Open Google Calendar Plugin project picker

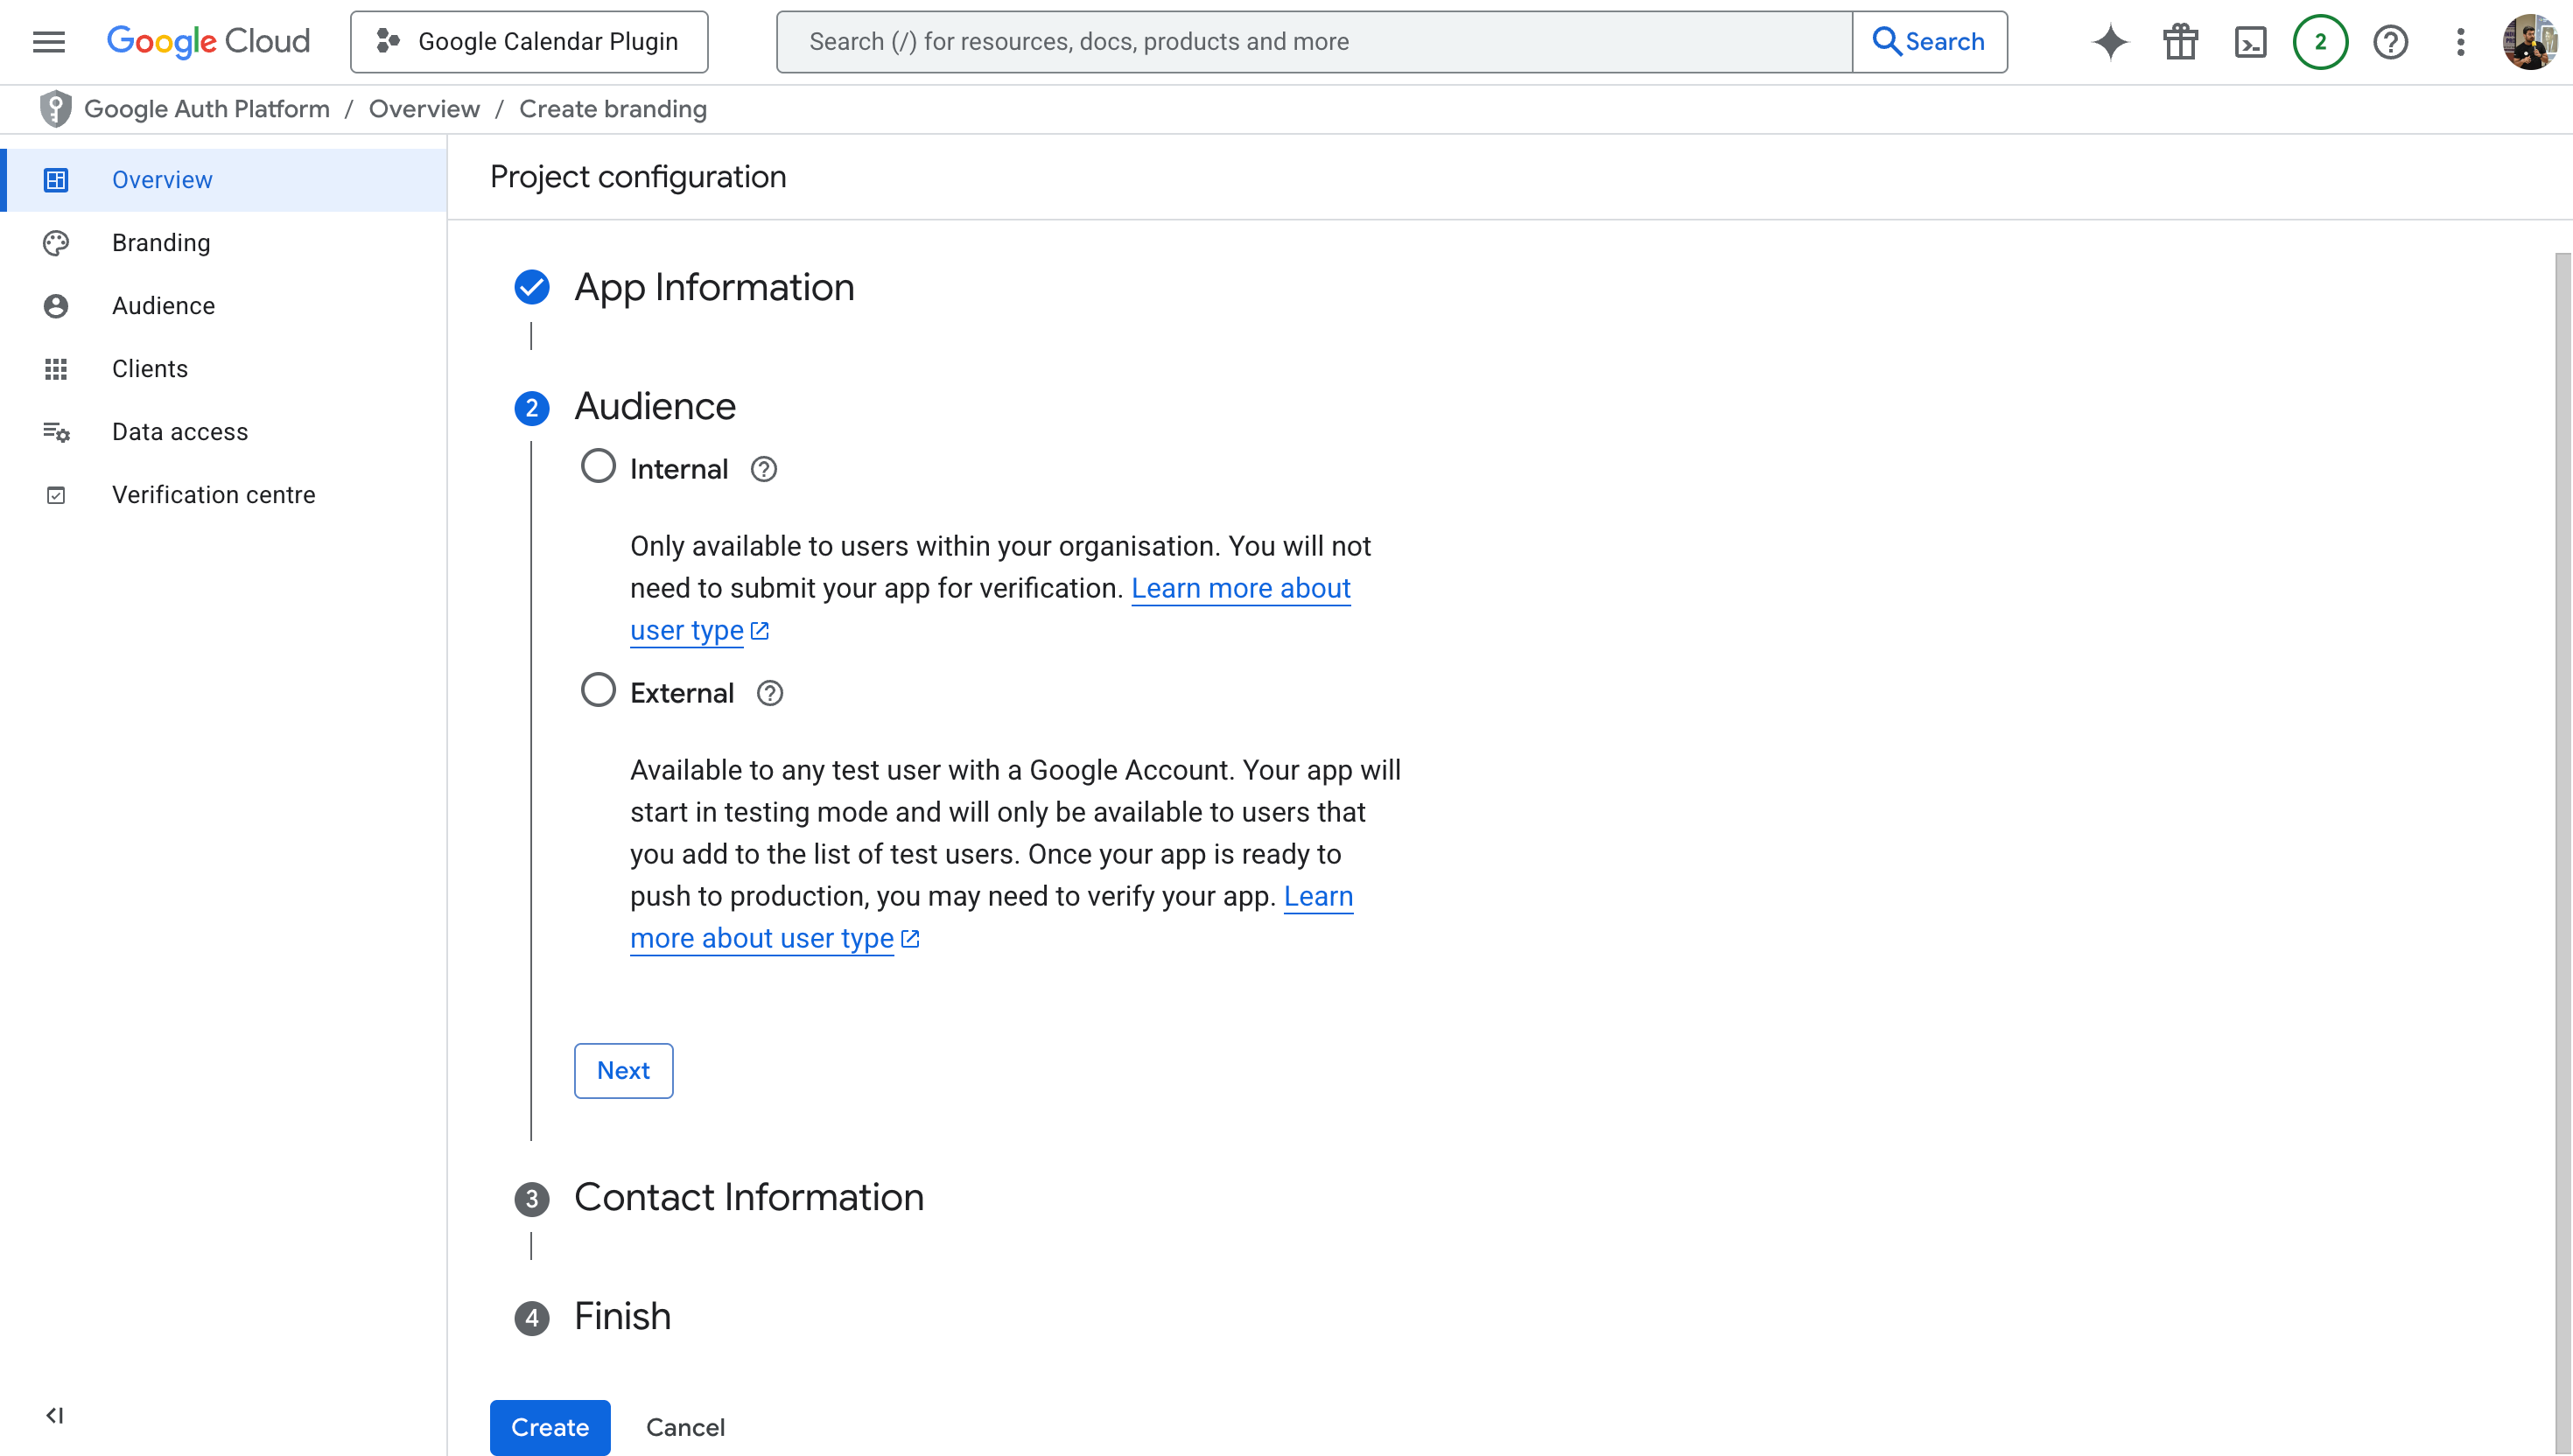(x=529, y=42)
